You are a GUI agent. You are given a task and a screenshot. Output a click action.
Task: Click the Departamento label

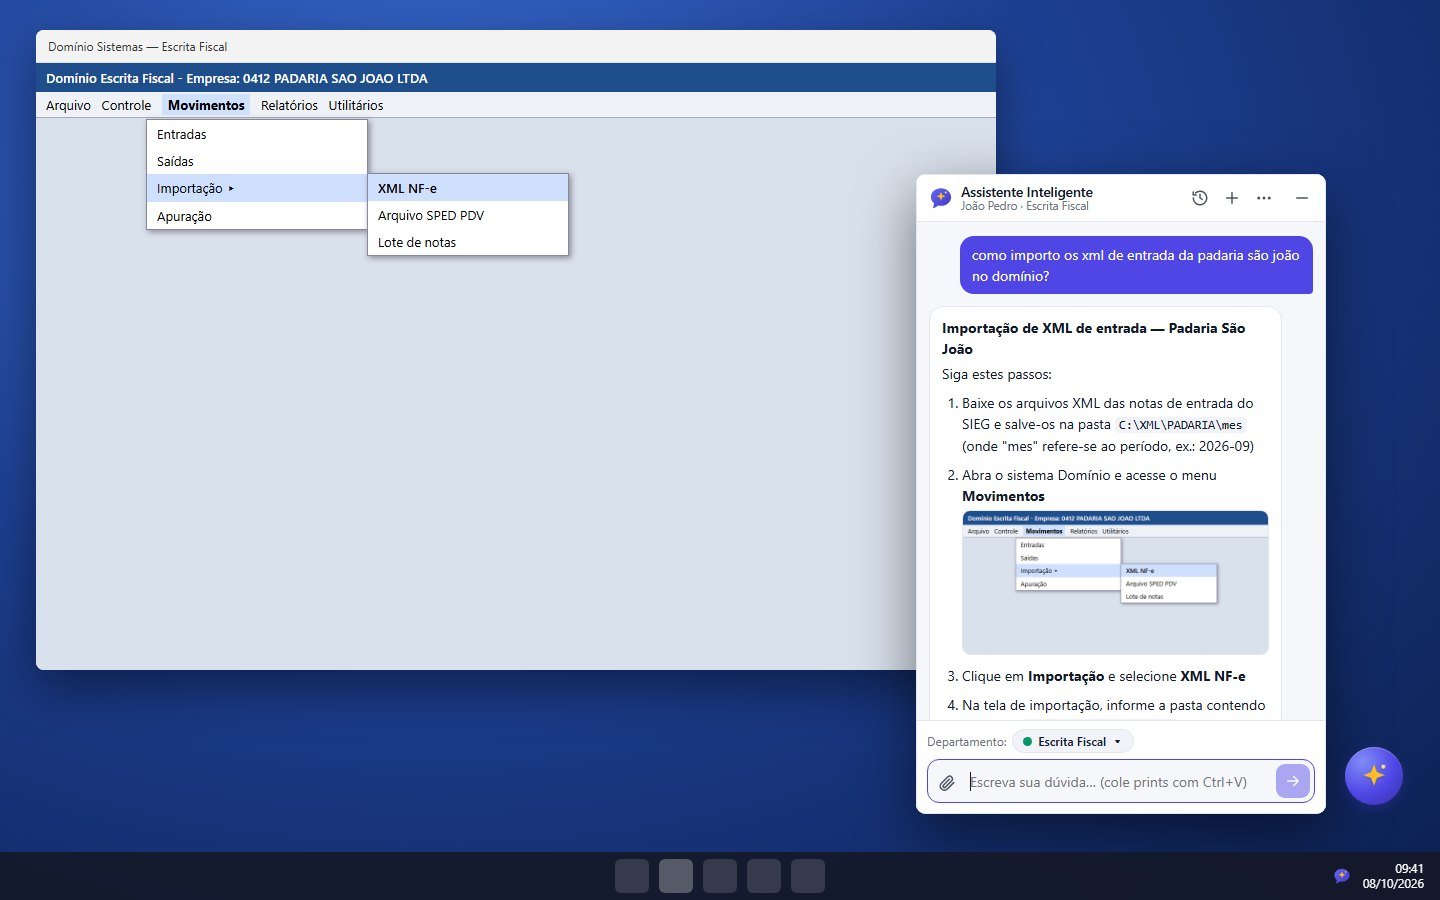[967, 742]
